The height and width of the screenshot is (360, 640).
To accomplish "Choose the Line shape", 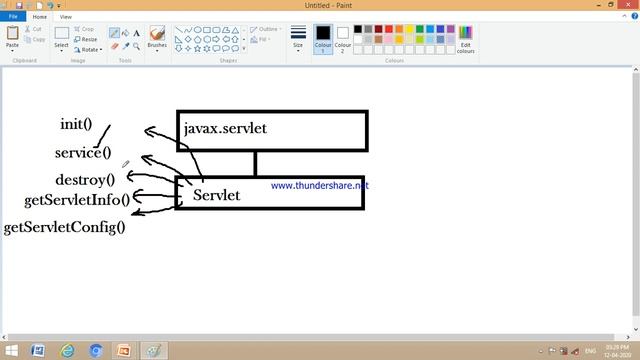I will tap(178, 30).
